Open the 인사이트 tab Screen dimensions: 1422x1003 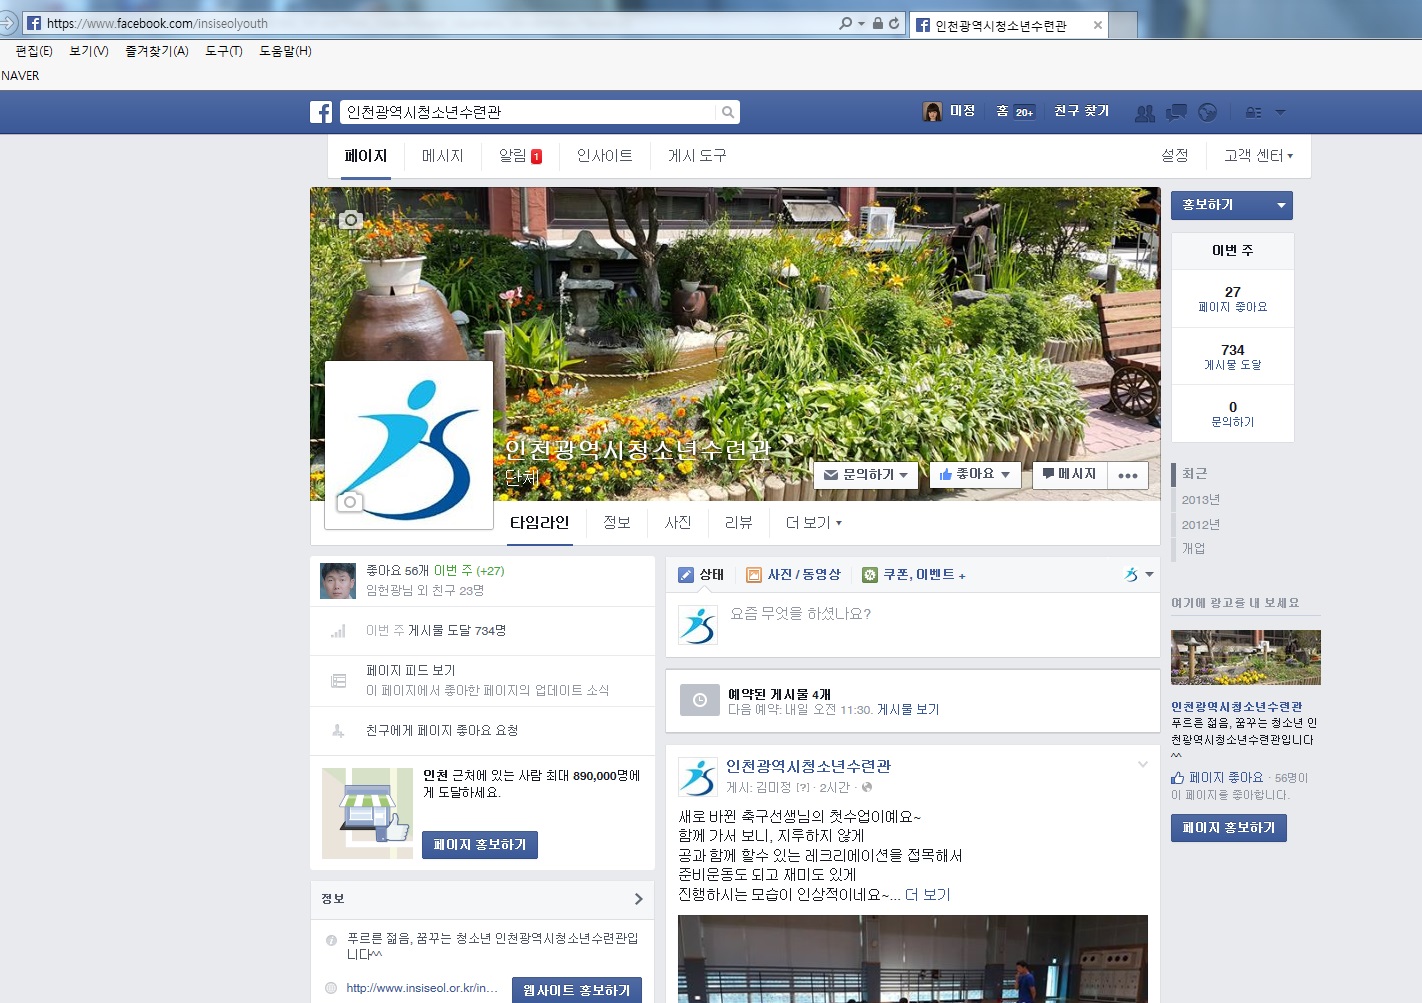605,156
